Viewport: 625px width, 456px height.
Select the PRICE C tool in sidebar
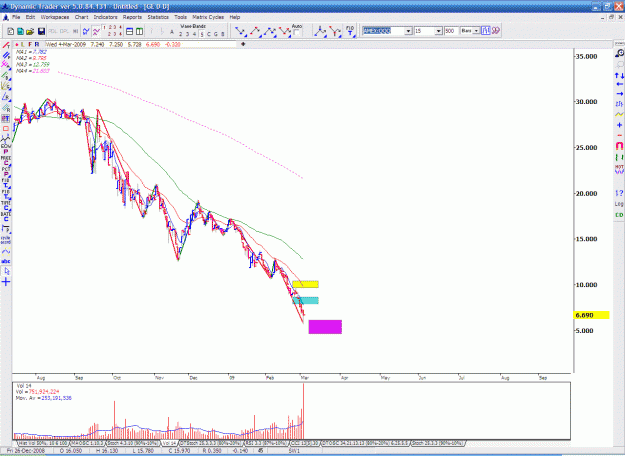[x=6, y=161]
